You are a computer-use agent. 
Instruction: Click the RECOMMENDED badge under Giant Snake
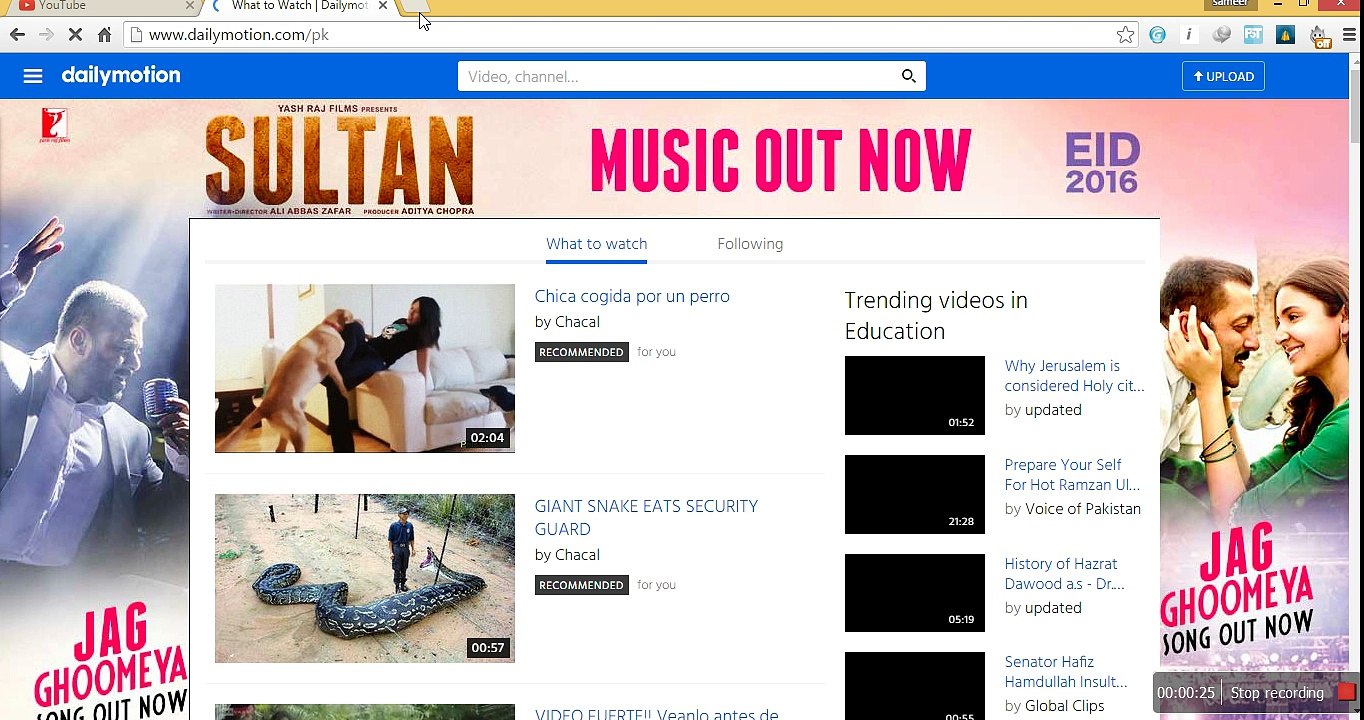pos(582,585)
